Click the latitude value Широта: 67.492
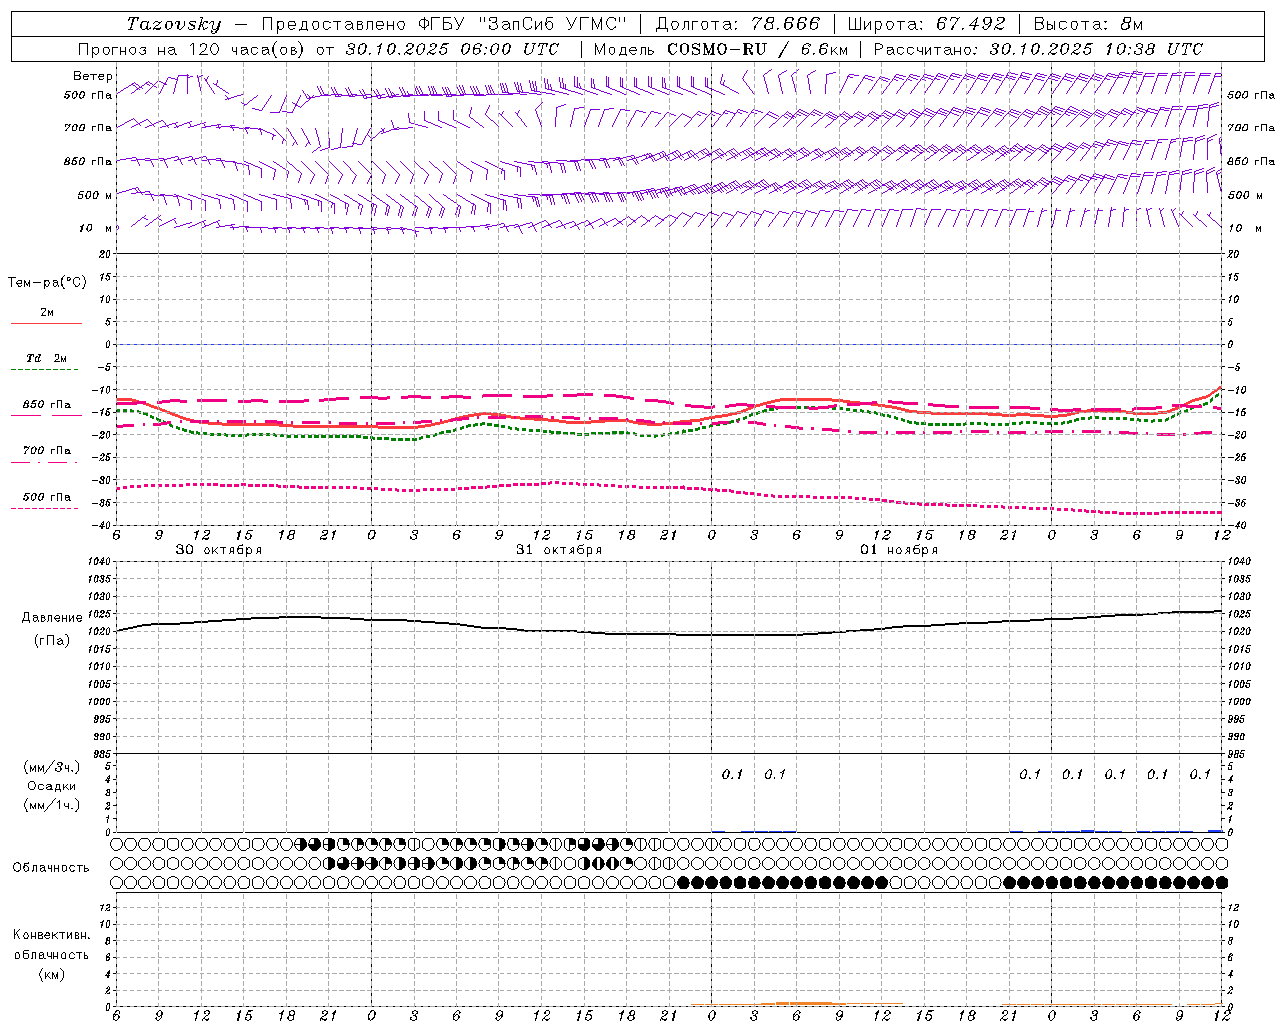This screenshot has width=1280, height=1024. point(926,24)
